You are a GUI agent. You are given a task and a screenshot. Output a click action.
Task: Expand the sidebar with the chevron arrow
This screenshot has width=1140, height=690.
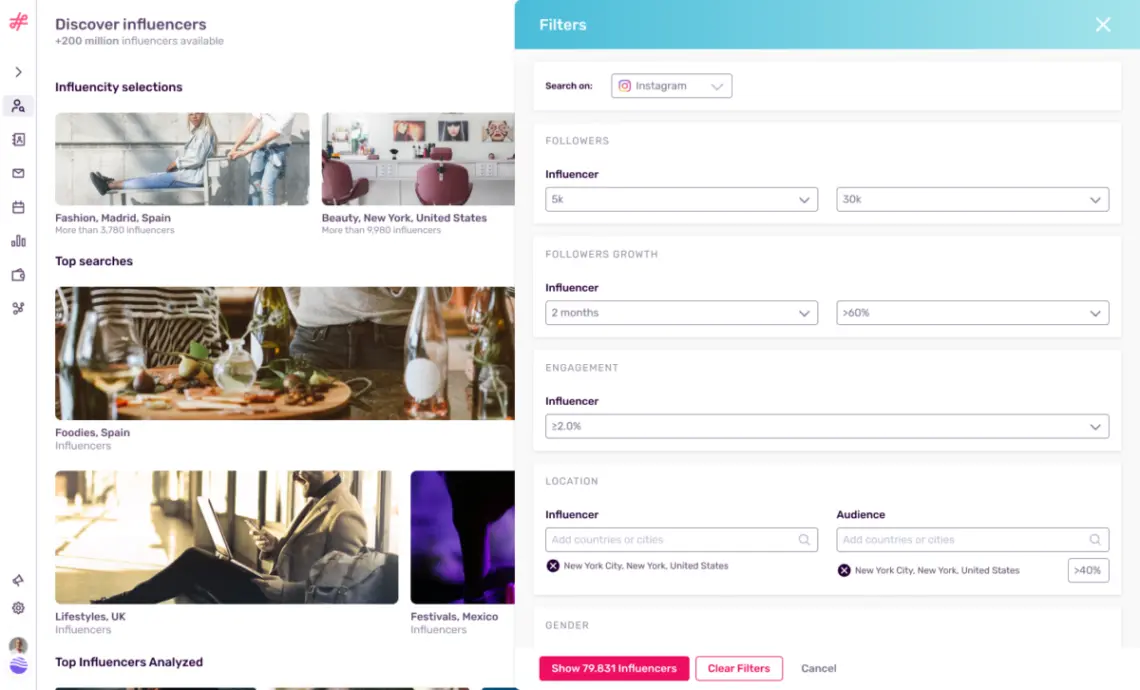pyautogui.click(x=18, y=71)
